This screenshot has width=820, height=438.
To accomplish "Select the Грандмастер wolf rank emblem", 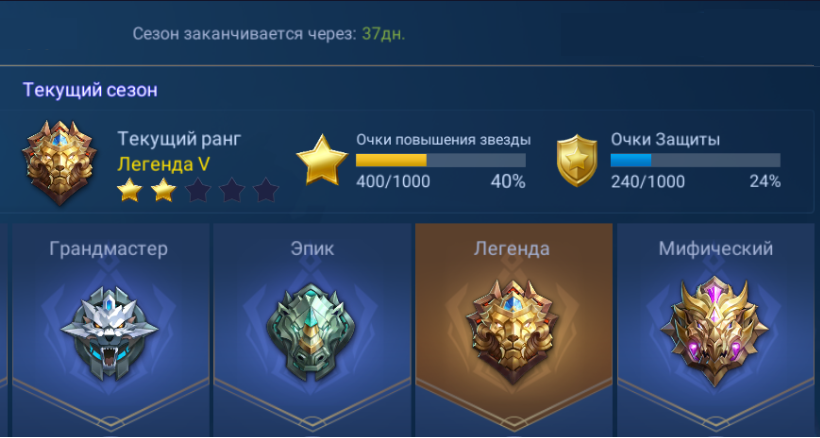I will [x=109, y=333].
